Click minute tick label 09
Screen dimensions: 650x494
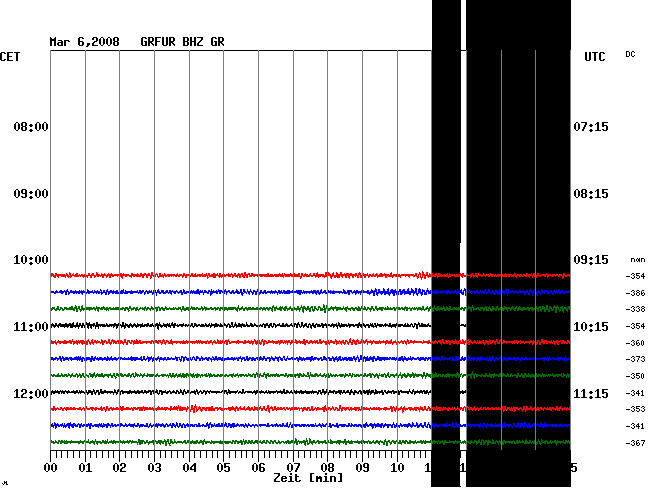pos(362,468)
